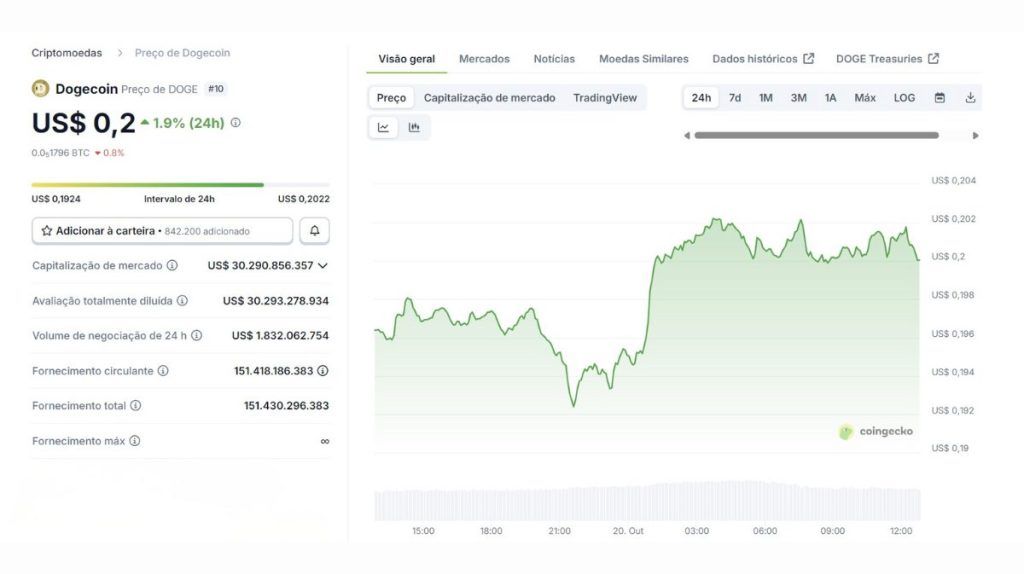Select the TradingView chart toggle
The image size is (1024, 574).
605,98
